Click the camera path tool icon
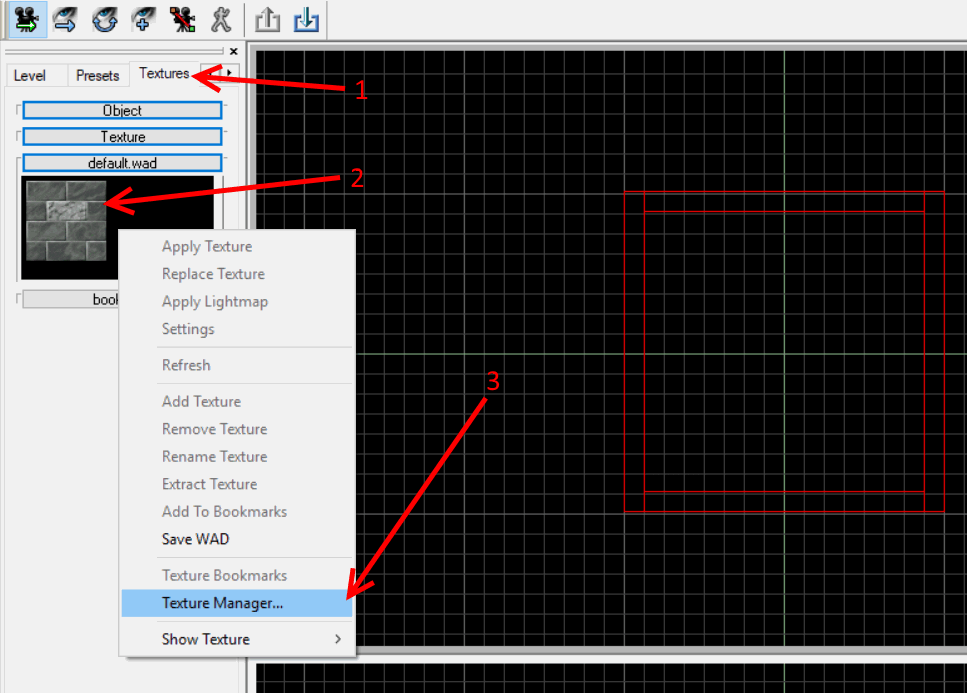This screenshot has height=693, width=967. pos(182,20)
